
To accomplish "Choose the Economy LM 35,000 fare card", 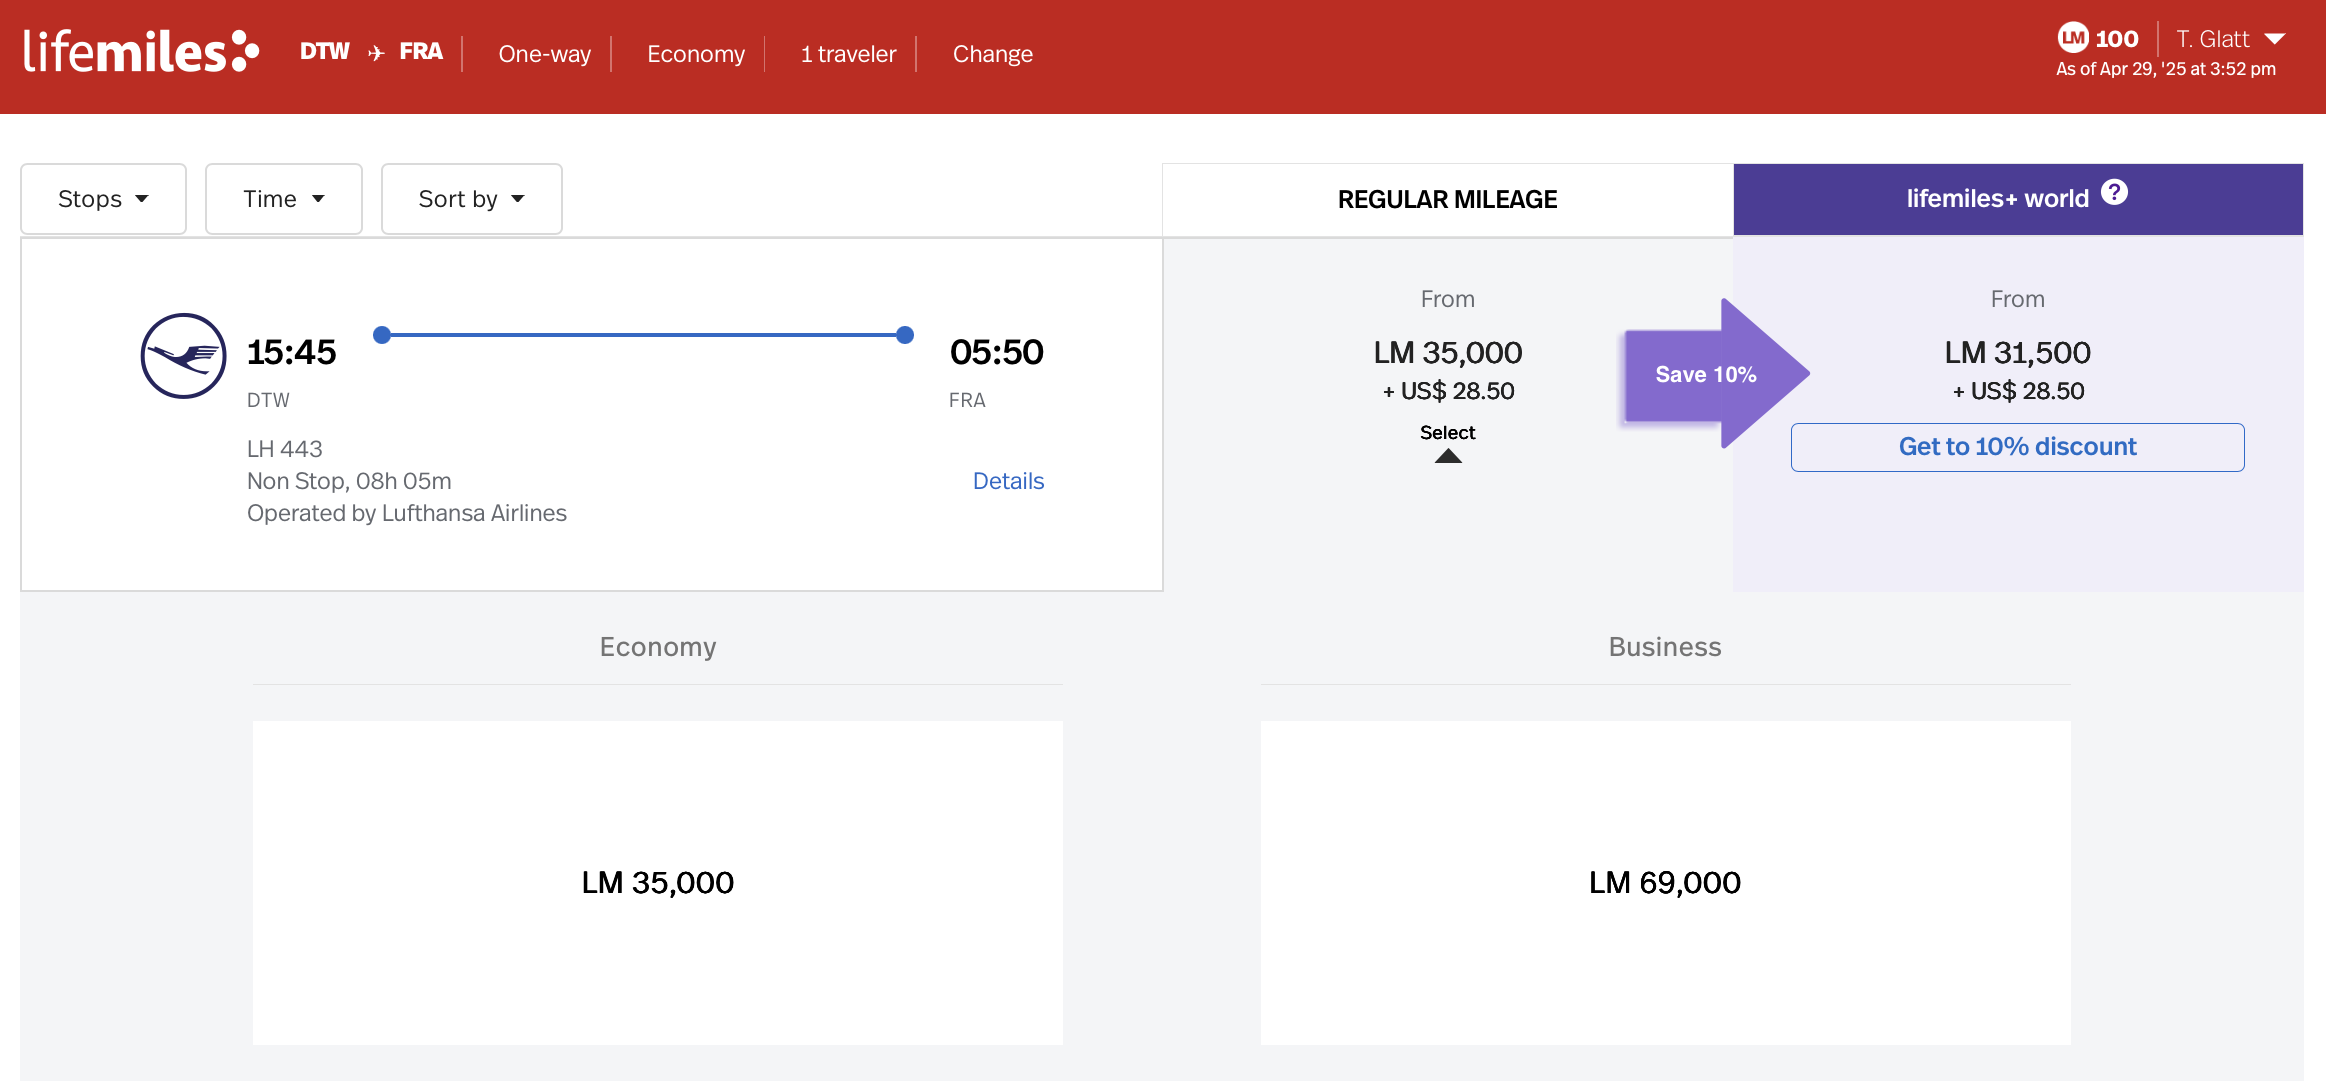I will [658, 883].
